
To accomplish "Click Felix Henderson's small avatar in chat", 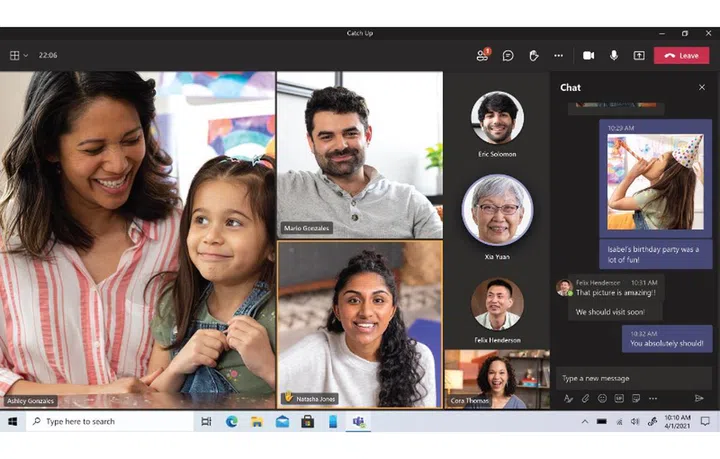I will tap(564, 288).
